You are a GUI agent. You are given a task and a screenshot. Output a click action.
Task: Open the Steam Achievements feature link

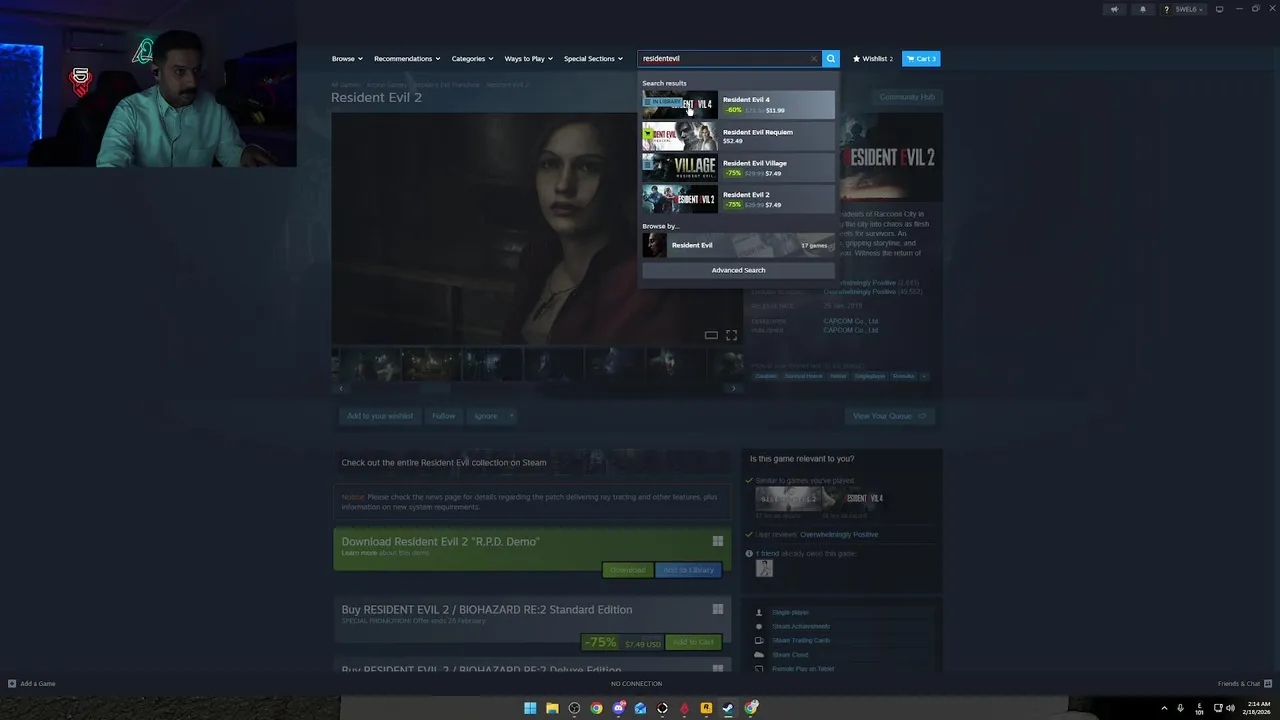click(801, 626)
